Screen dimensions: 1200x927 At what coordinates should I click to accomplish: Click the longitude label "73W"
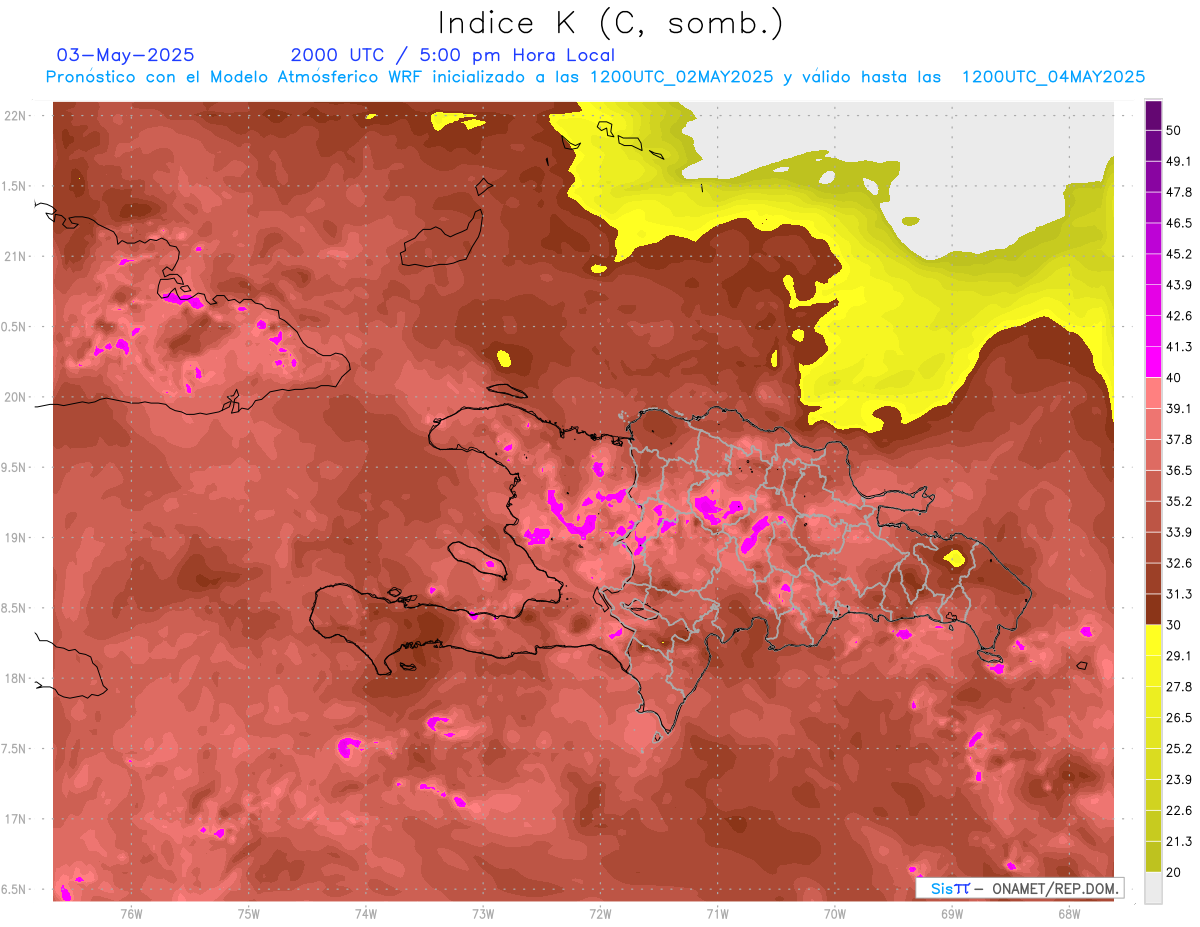[x=483, y=913]
